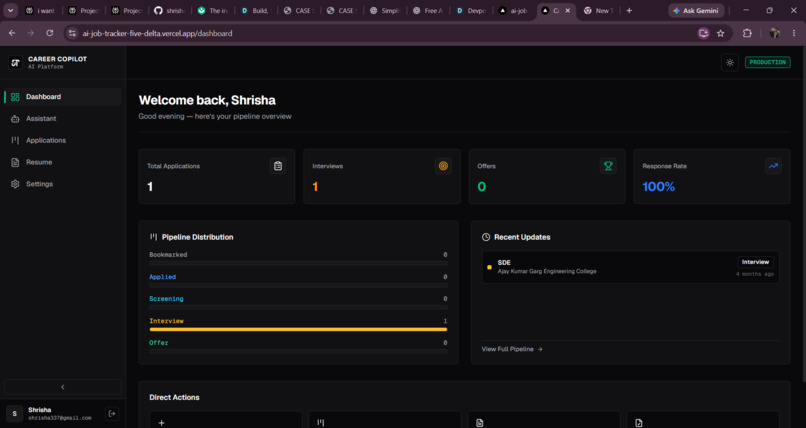Click the Interview status badge on SDE
This screenshot has height=428, width=806.
[755, 262]
